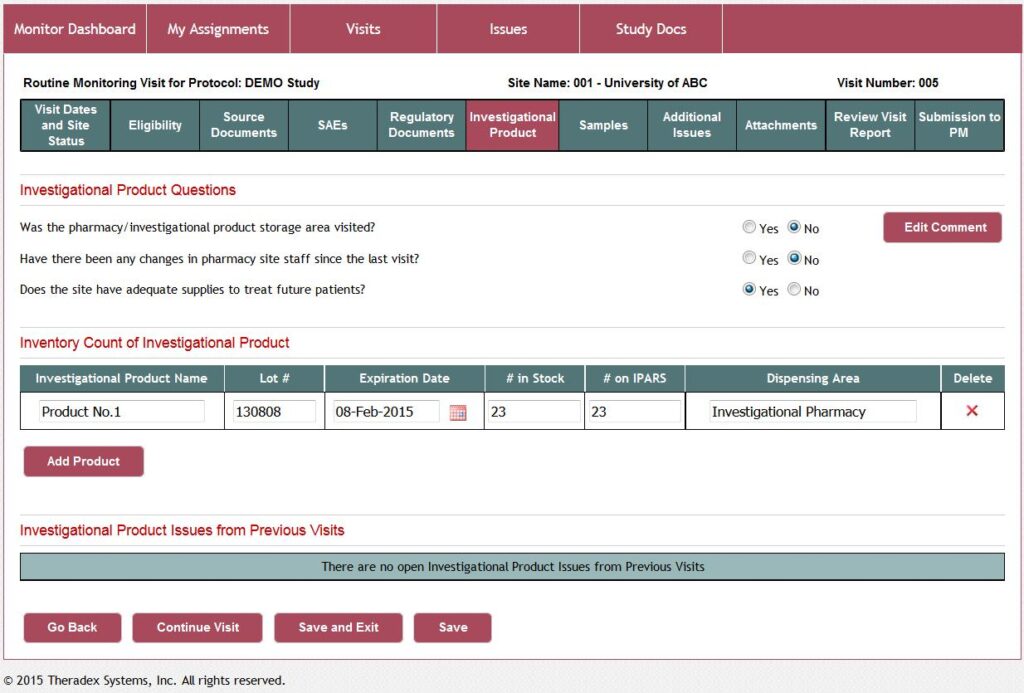
Task: Navigate to the Issues menu
Action: pyautogui.click(x=508, y=29)
